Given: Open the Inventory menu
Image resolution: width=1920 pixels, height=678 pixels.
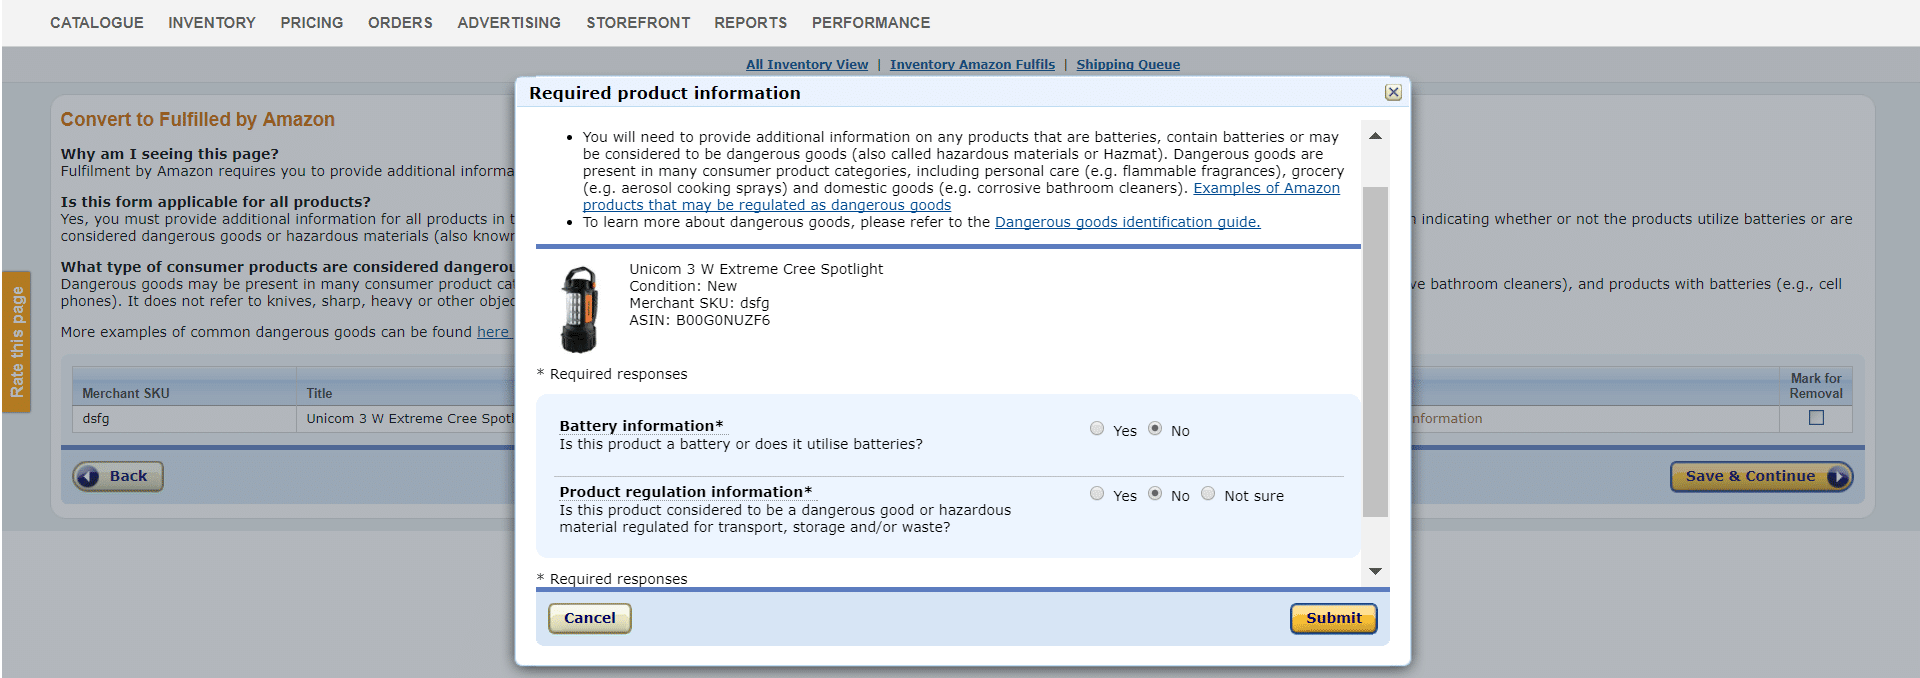Looking at the screenshot, I should (x=212, y=22).
